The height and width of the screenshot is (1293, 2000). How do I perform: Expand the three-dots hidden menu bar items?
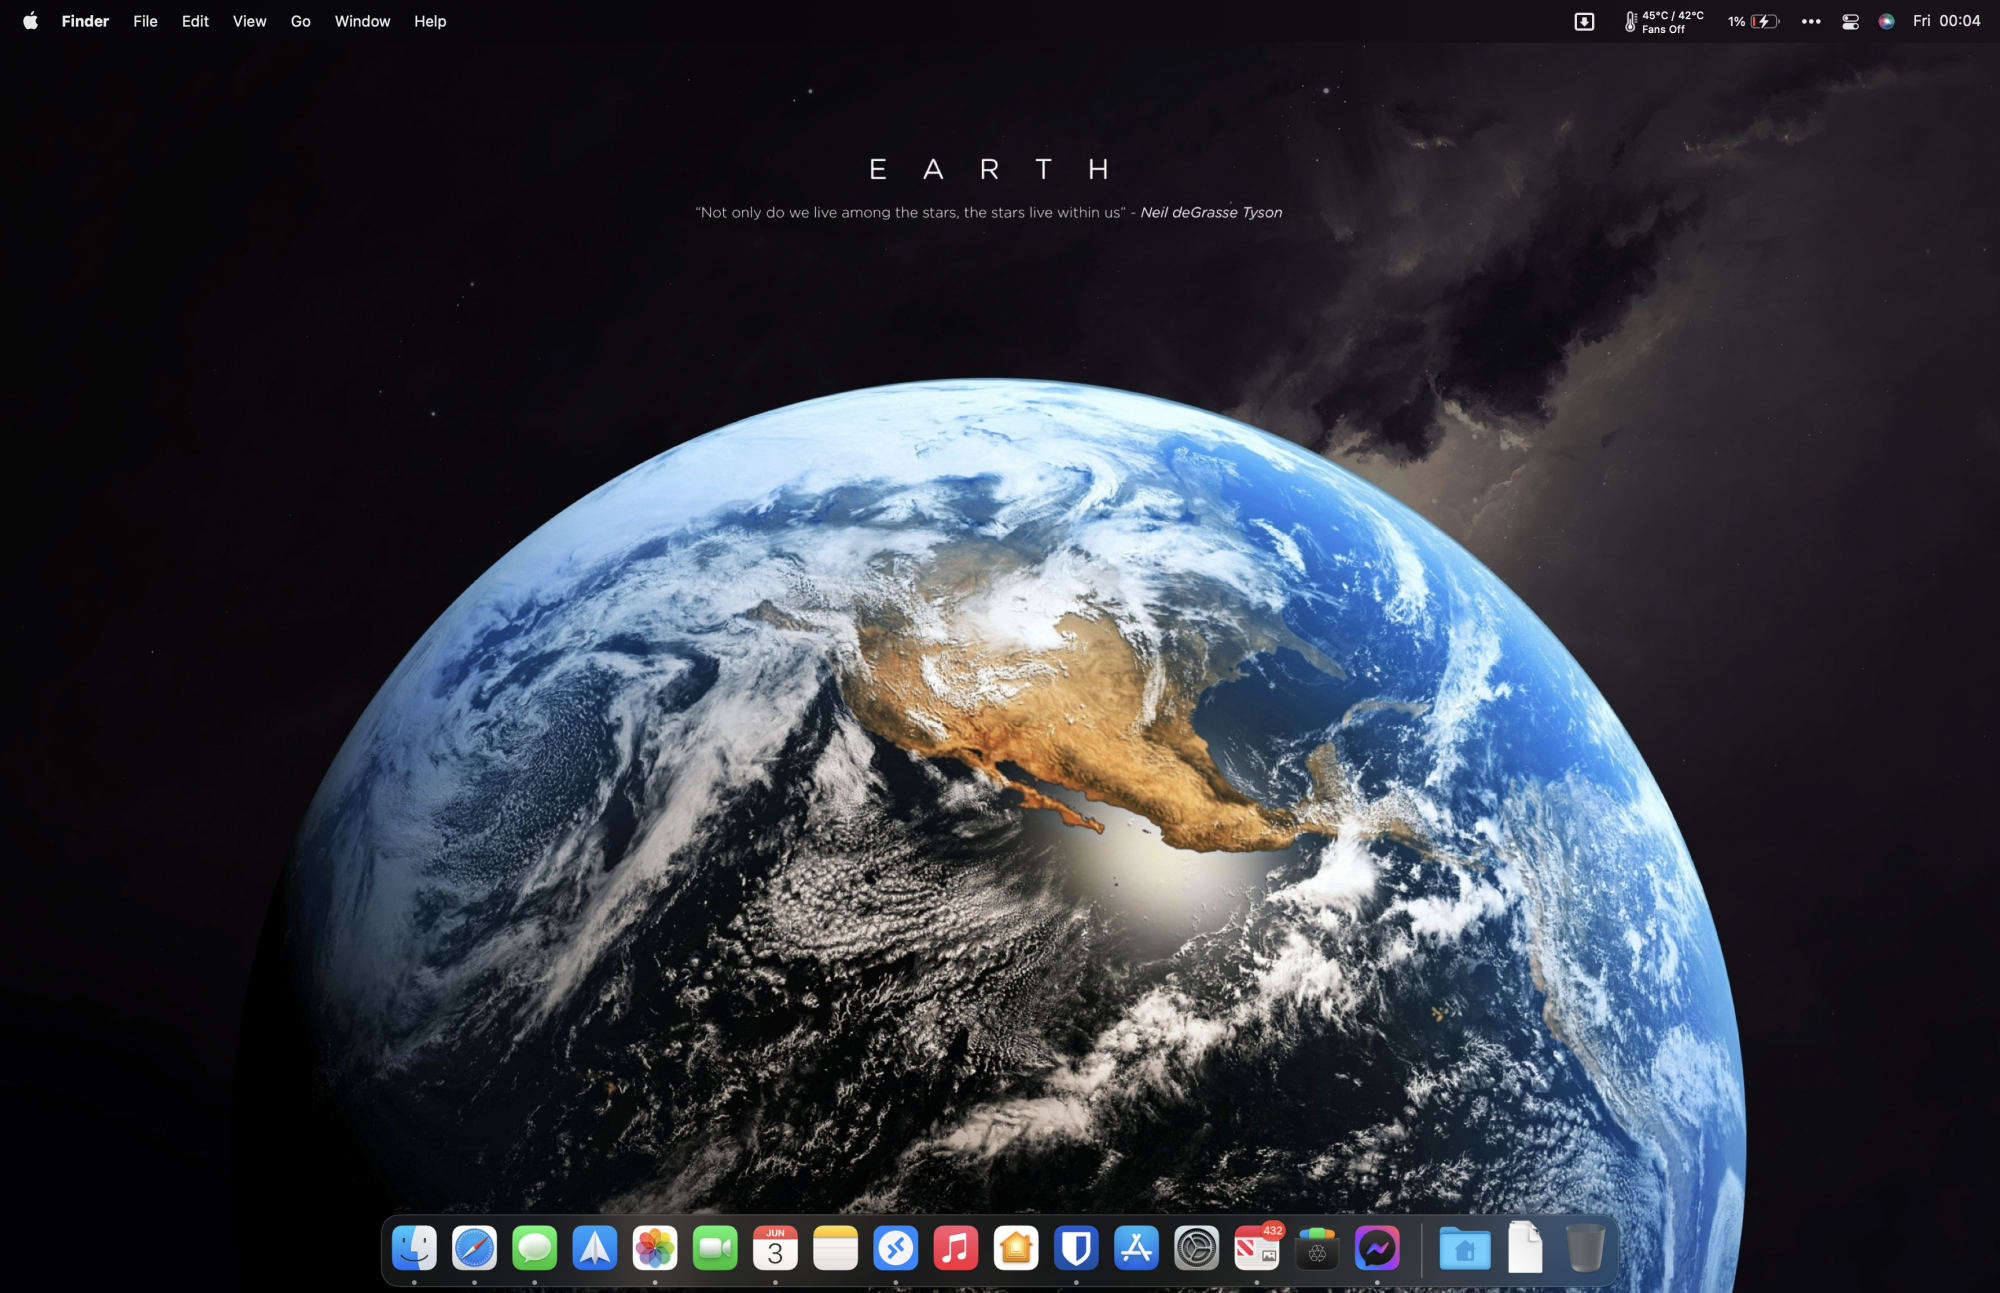[1811, 21]
